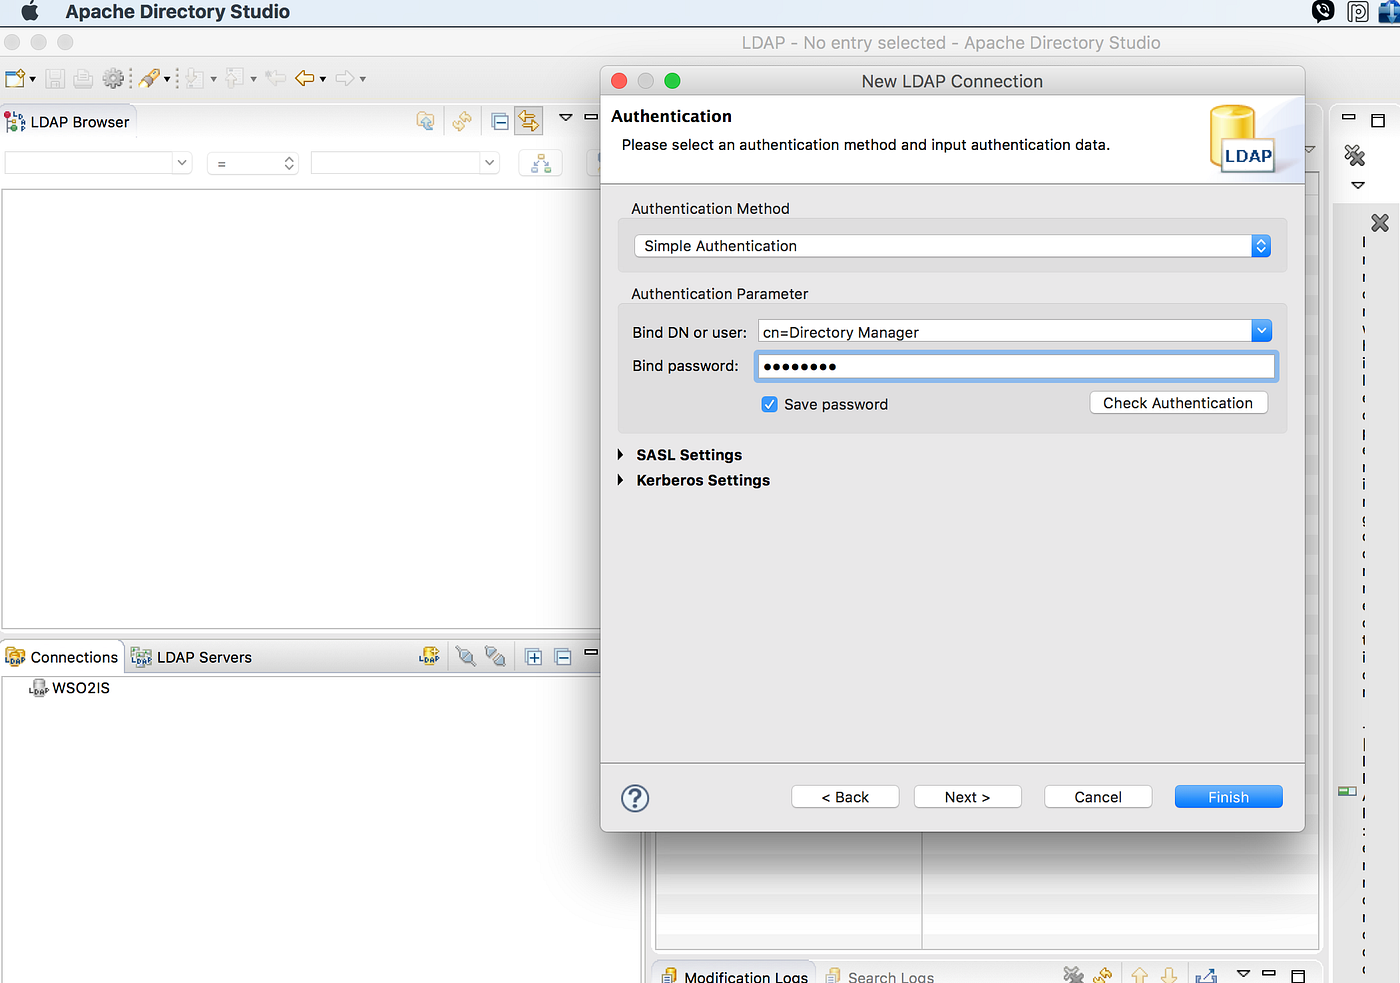The height and width of the screenshot is (983, 1400).
Task: Click the New wizard toolbar icon
Action: (x=15, y=79)
